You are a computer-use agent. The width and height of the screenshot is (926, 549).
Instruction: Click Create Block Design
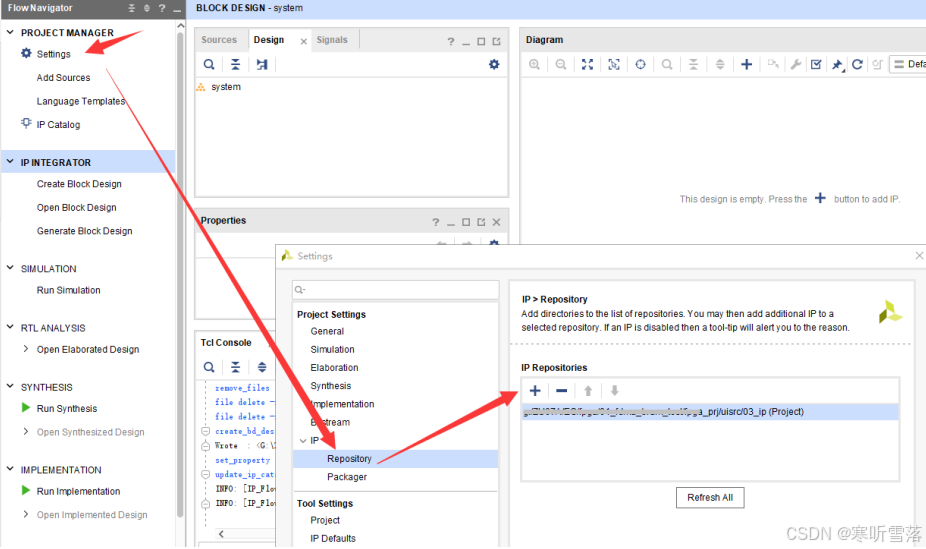[x=79, y=184]
